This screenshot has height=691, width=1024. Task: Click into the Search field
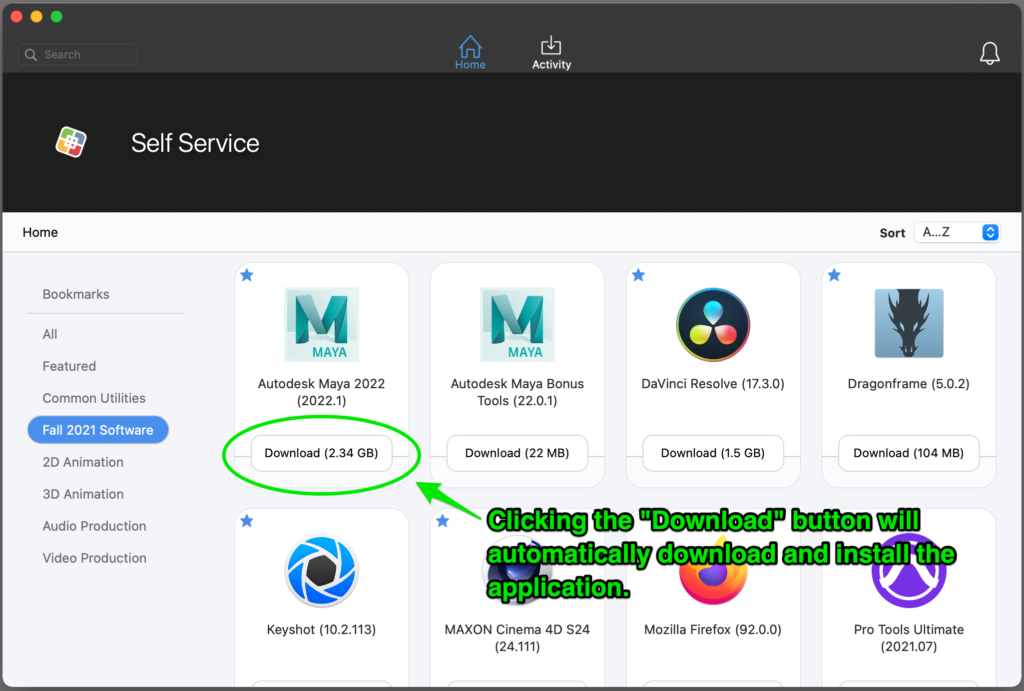click(78, 55)
